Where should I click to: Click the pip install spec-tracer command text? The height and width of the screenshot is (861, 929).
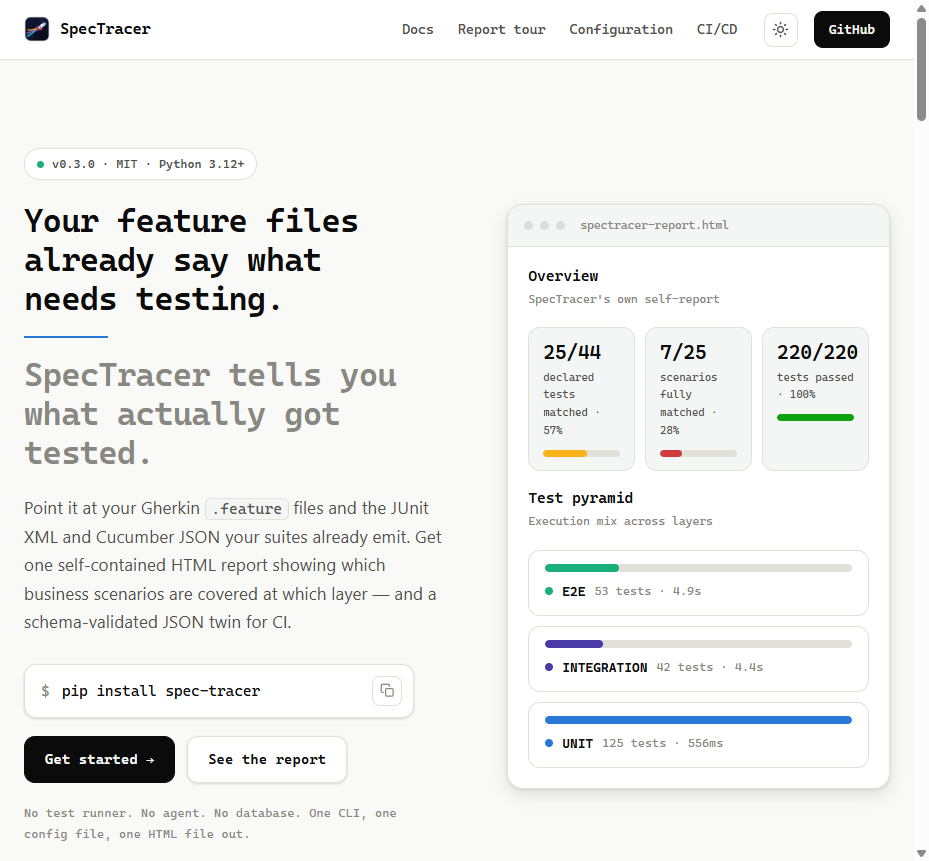(x=161, y=691)
